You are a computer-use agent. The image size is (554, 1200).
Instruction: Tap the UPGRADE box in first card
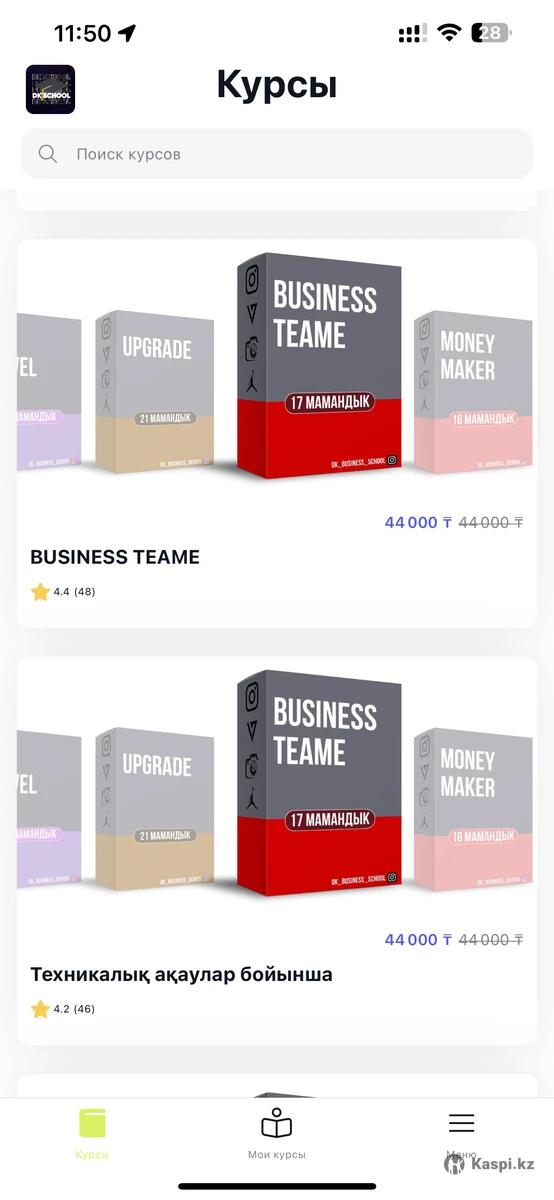[155, 391]
